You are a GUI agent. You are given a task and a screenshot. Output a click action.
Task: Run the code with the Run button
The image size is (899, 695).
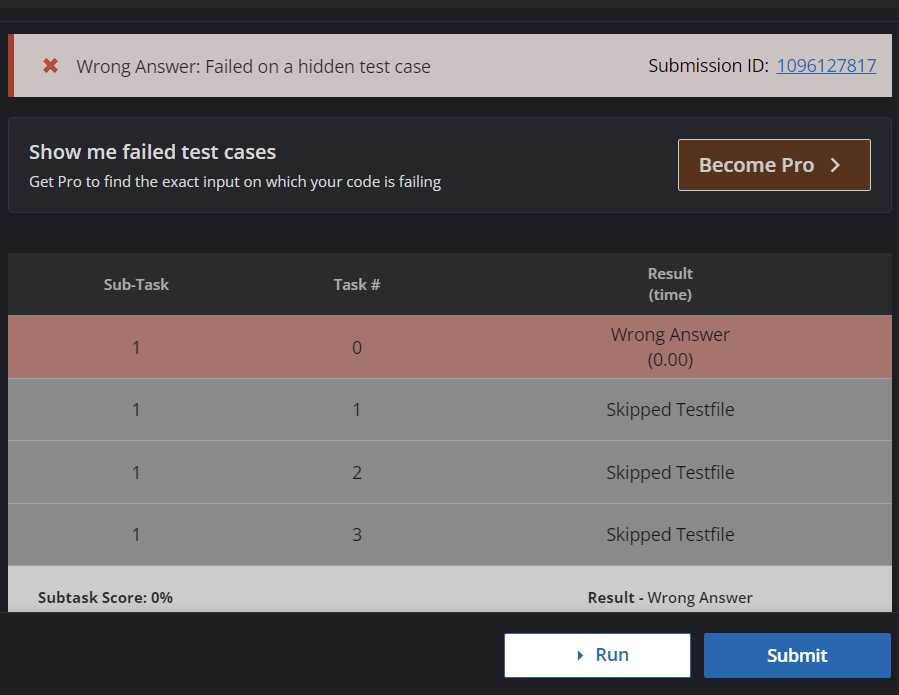click(597, 655)
